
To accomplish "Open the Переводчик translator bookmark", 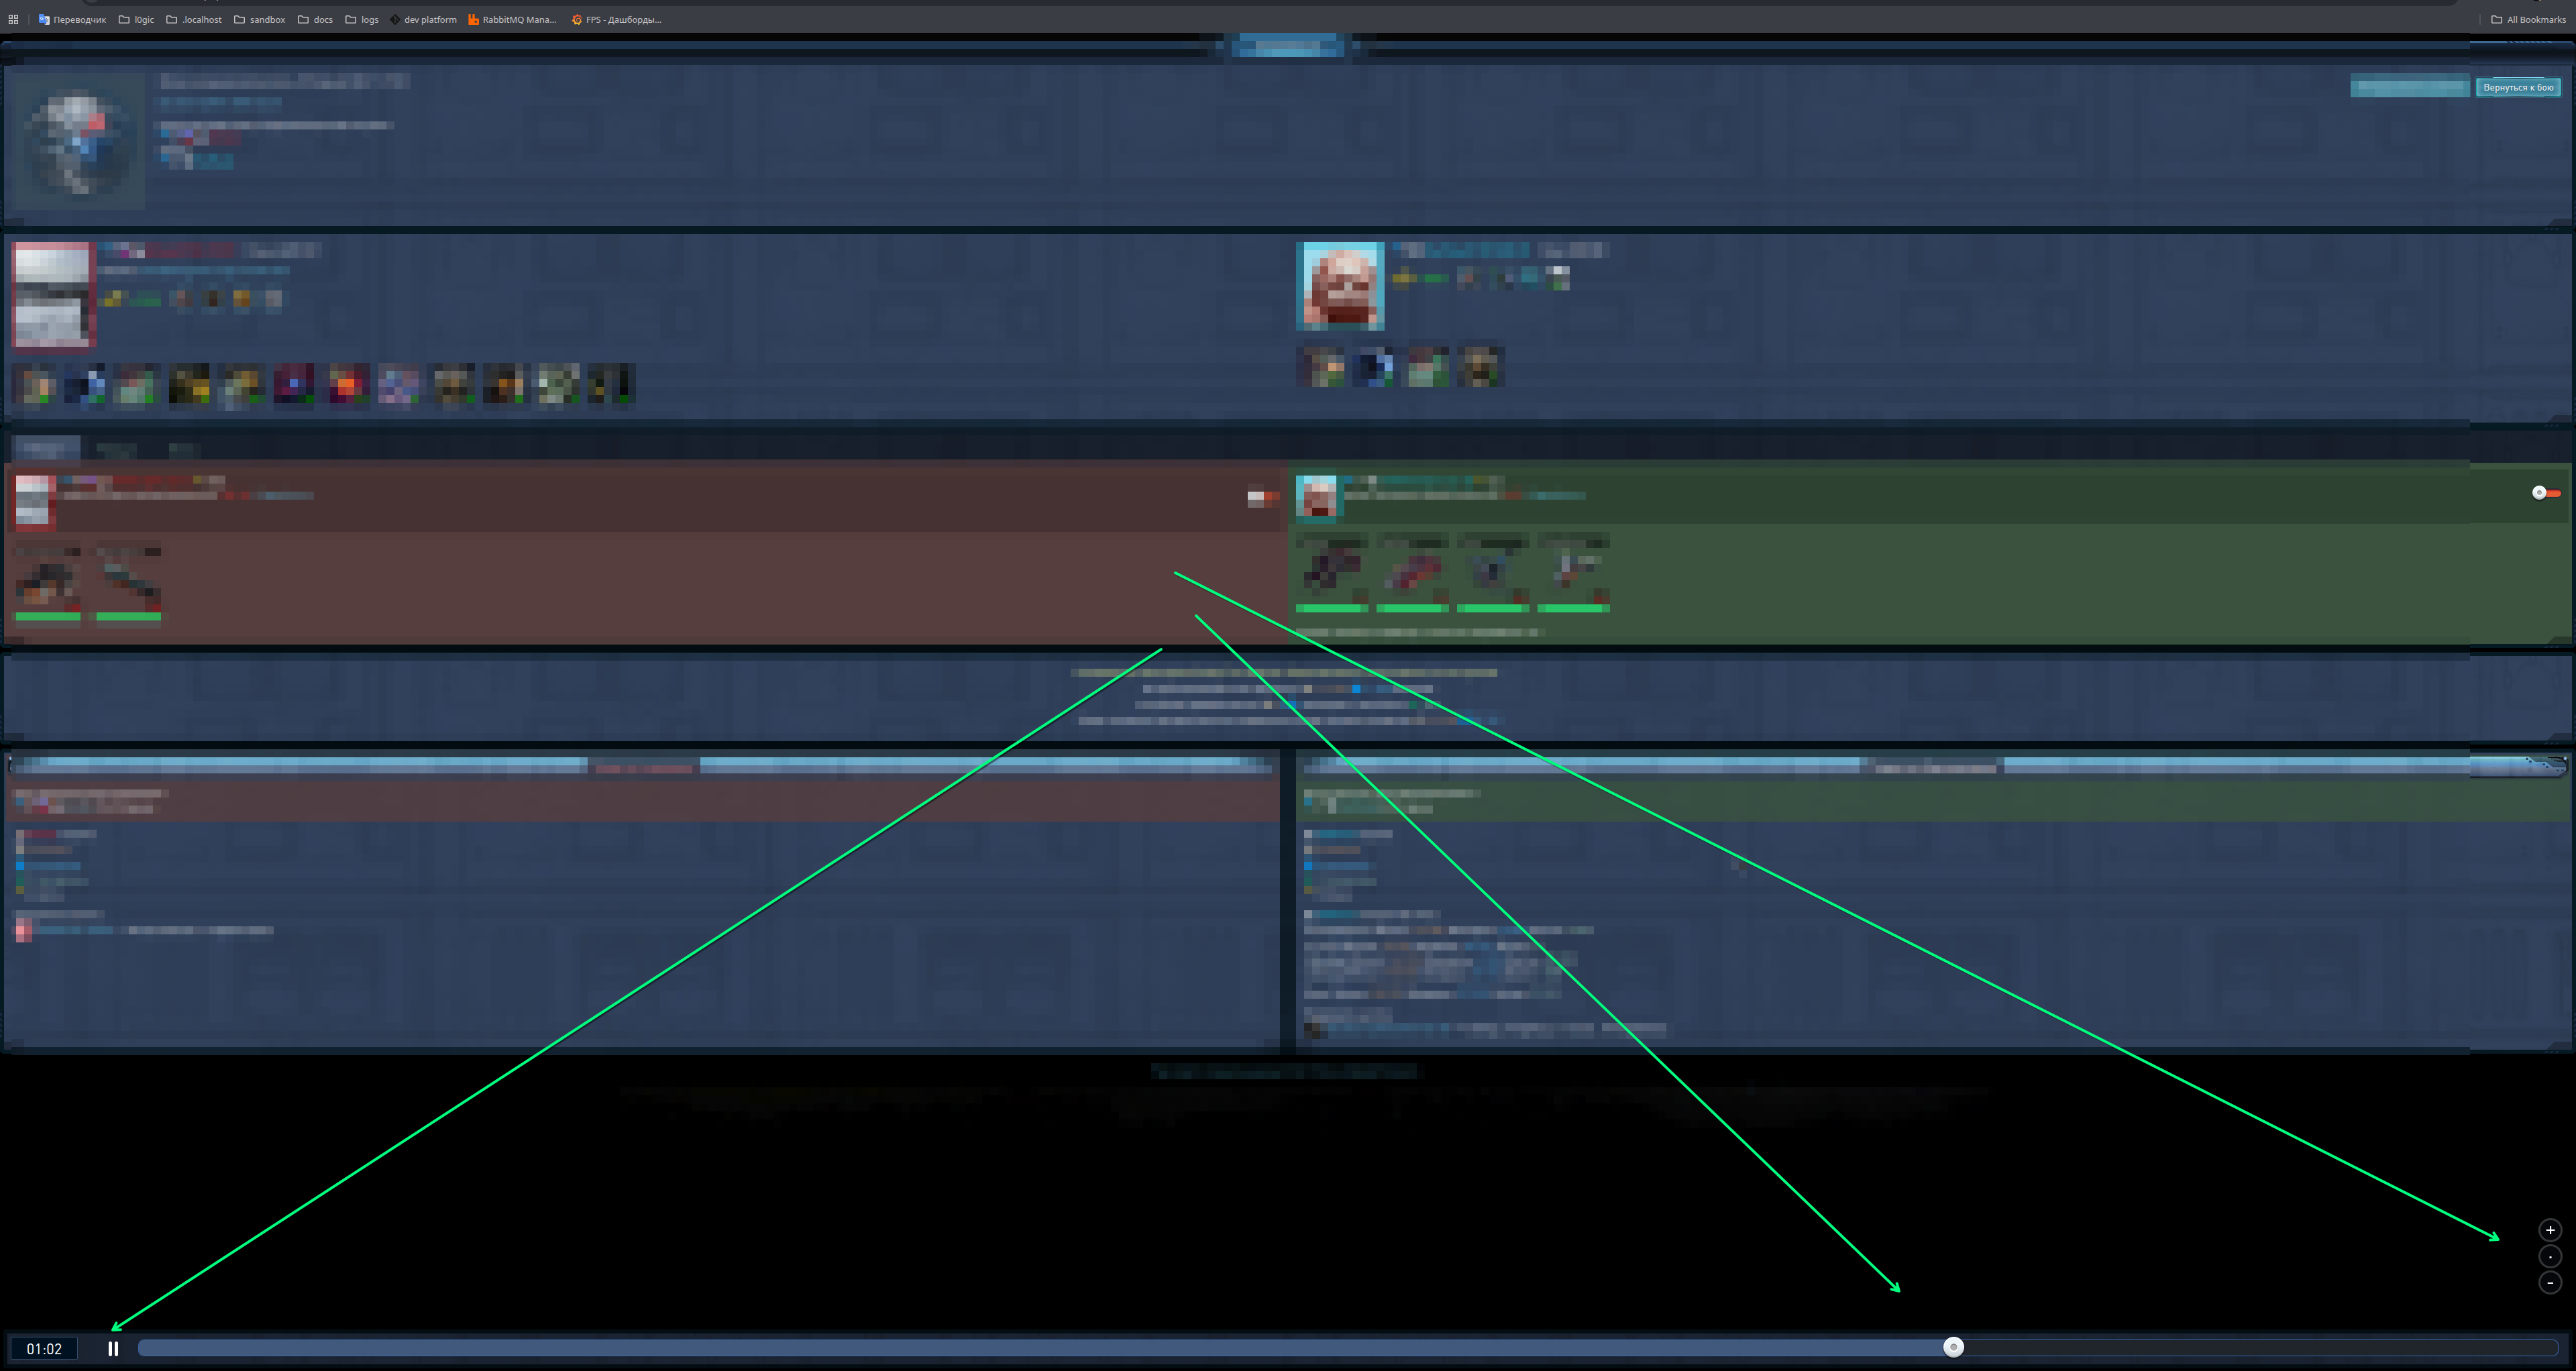I will point(72,19).
